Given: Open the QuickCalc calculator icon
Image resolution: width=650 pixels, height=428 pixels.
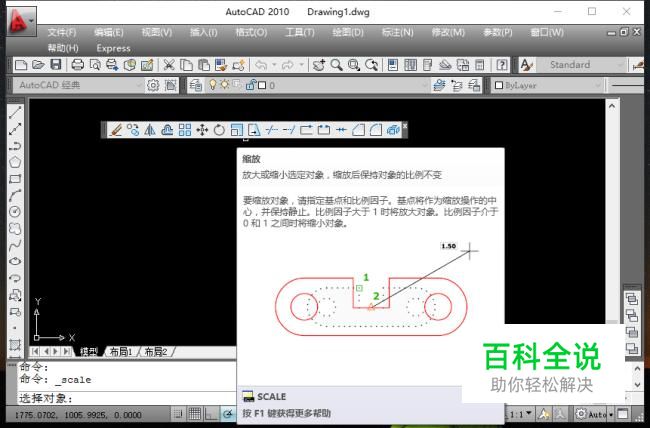Looking at the screenshot, I should (x=480, y=65).
